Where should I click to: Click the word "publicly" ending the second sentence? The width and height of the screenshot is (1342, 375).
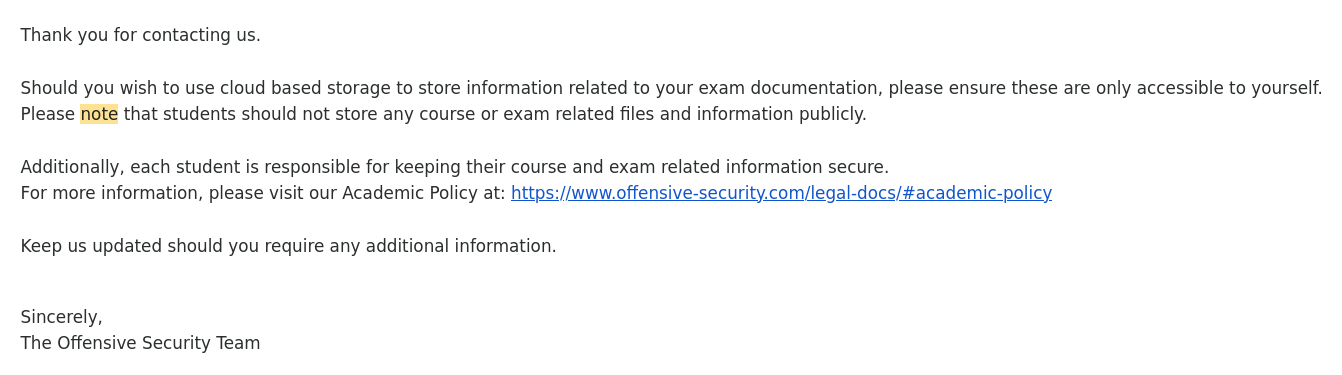click(832, 114)
